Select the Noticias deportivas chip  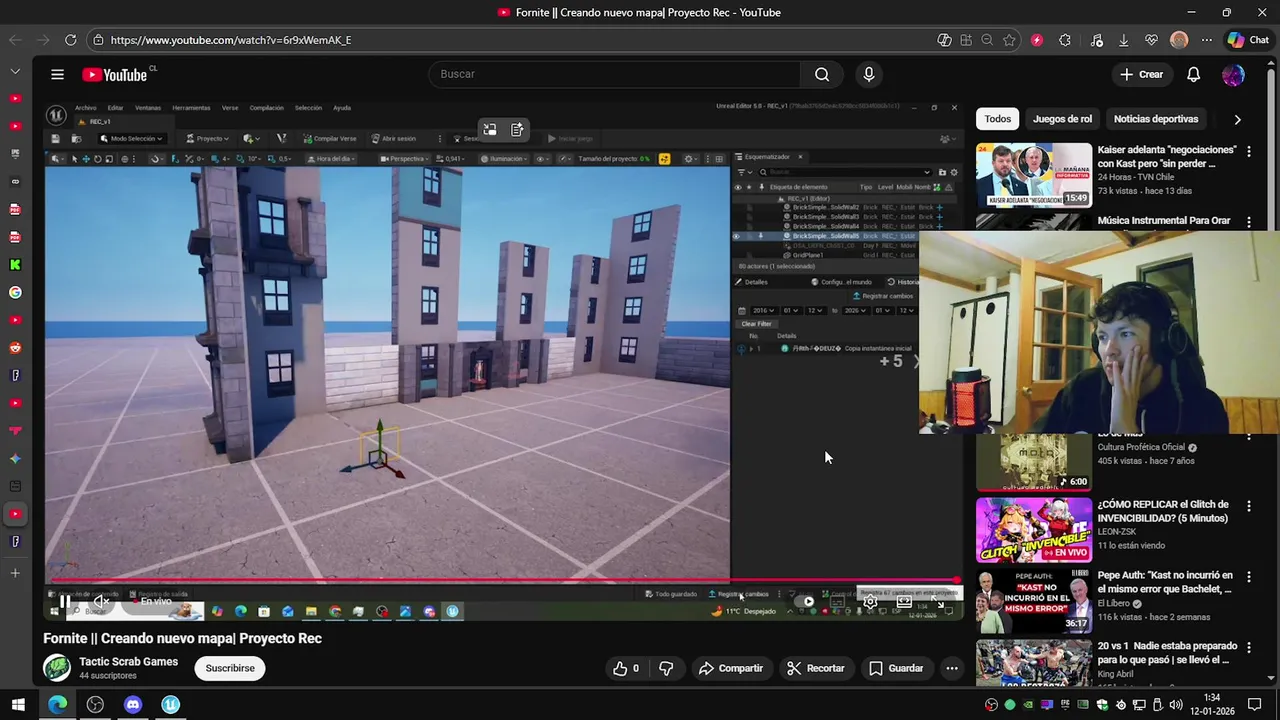(1155, 119)
